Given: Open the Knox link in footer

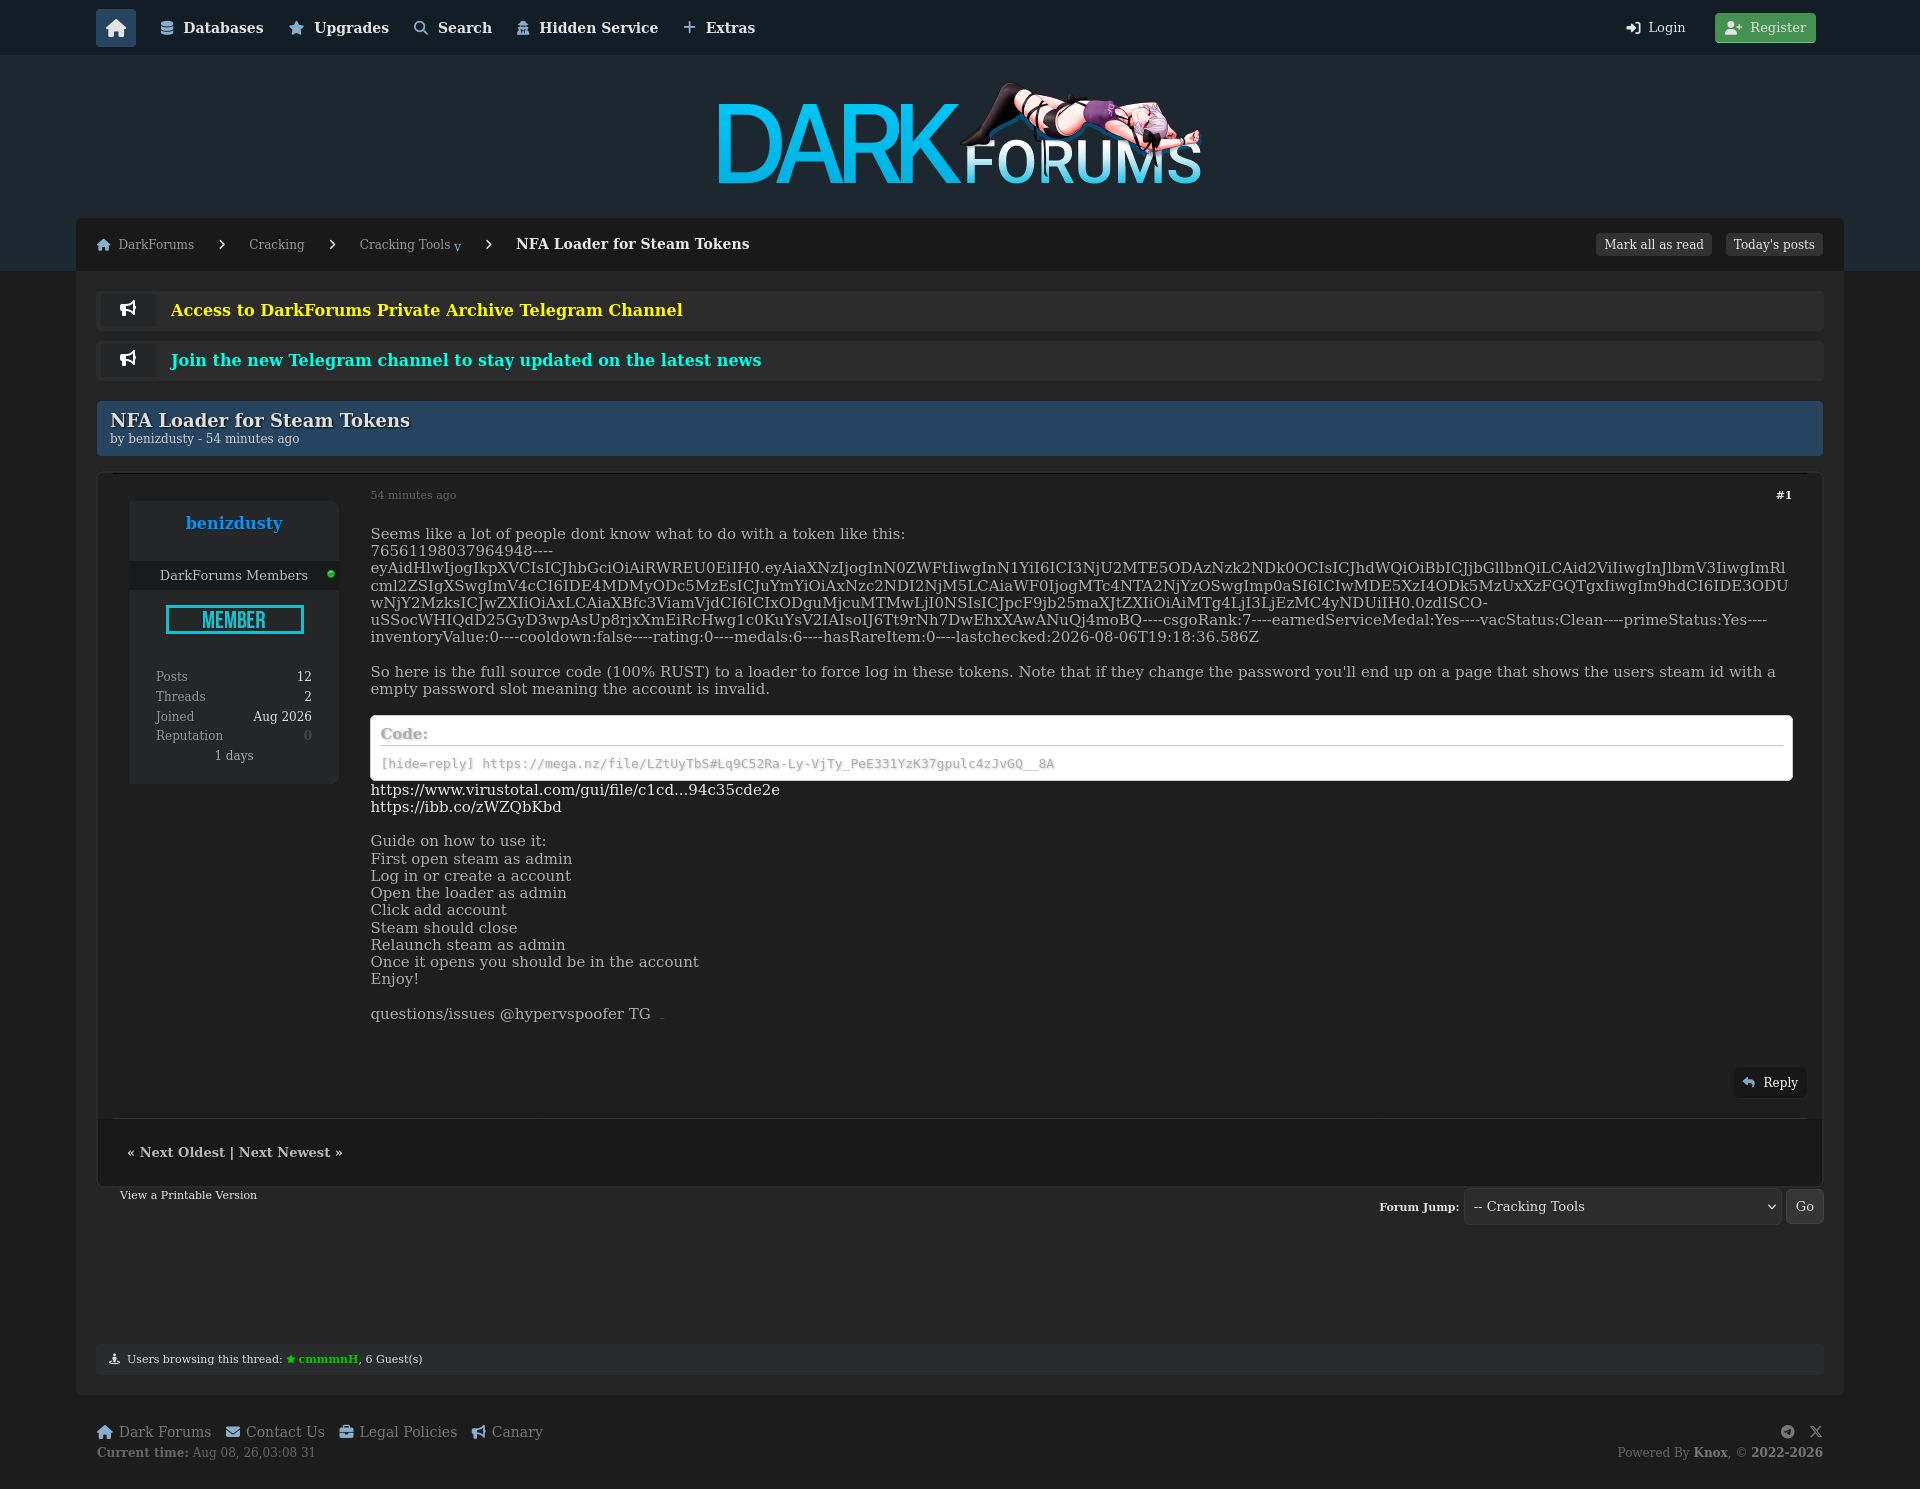Looking at the screenshot, I should (x=1710, y=1453).
